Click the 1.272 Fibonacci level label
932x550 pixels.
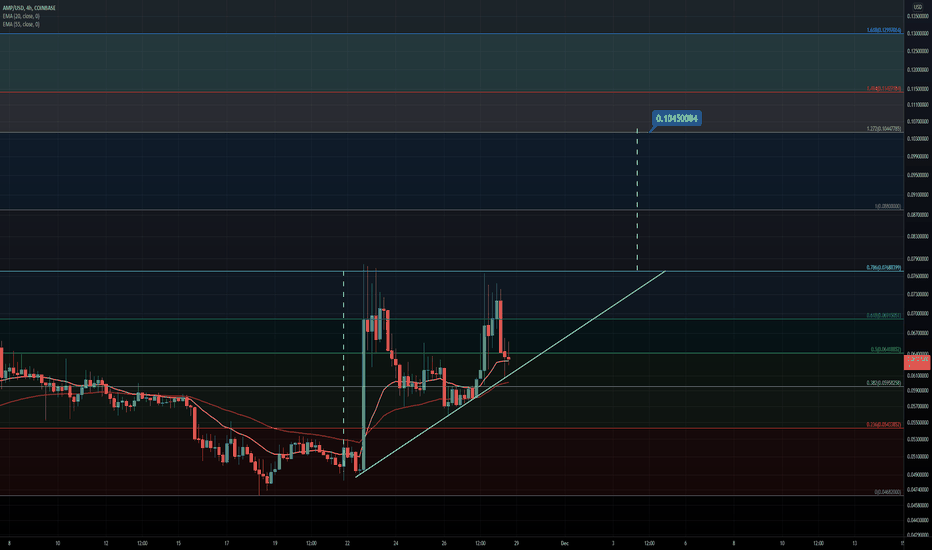(884, 128)
